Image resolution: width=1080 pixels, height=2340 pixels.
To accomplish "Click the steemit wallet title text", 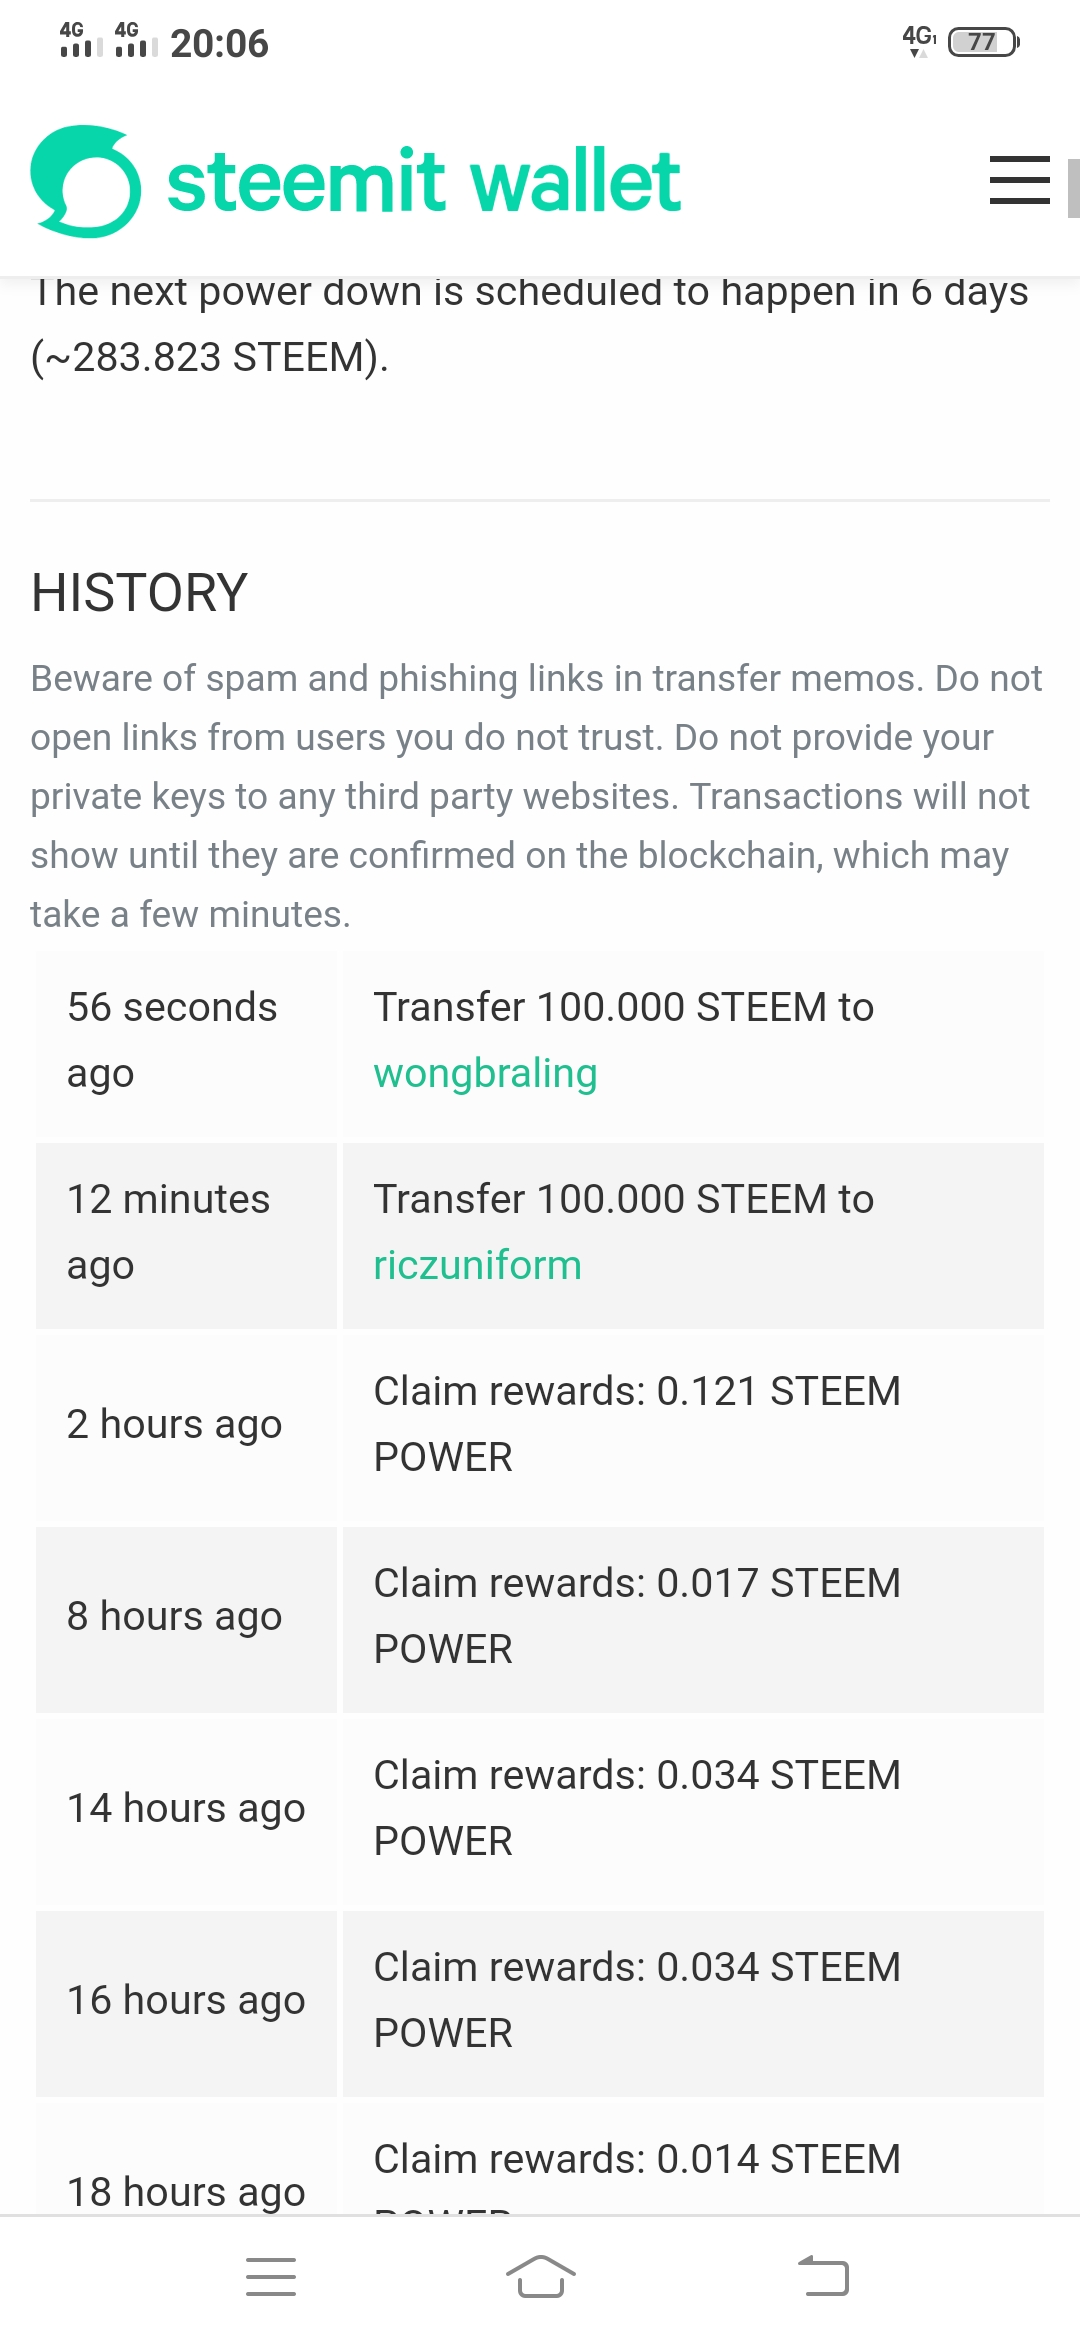I will click(x=423, y=181).
